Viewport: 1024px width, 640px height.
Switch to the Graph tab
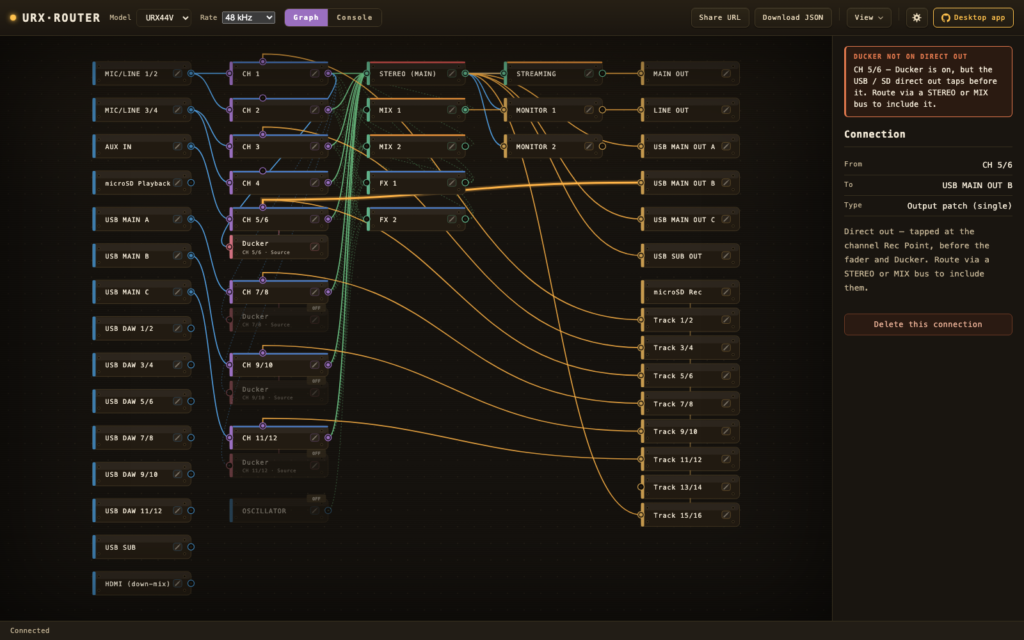tap(306, 18)
